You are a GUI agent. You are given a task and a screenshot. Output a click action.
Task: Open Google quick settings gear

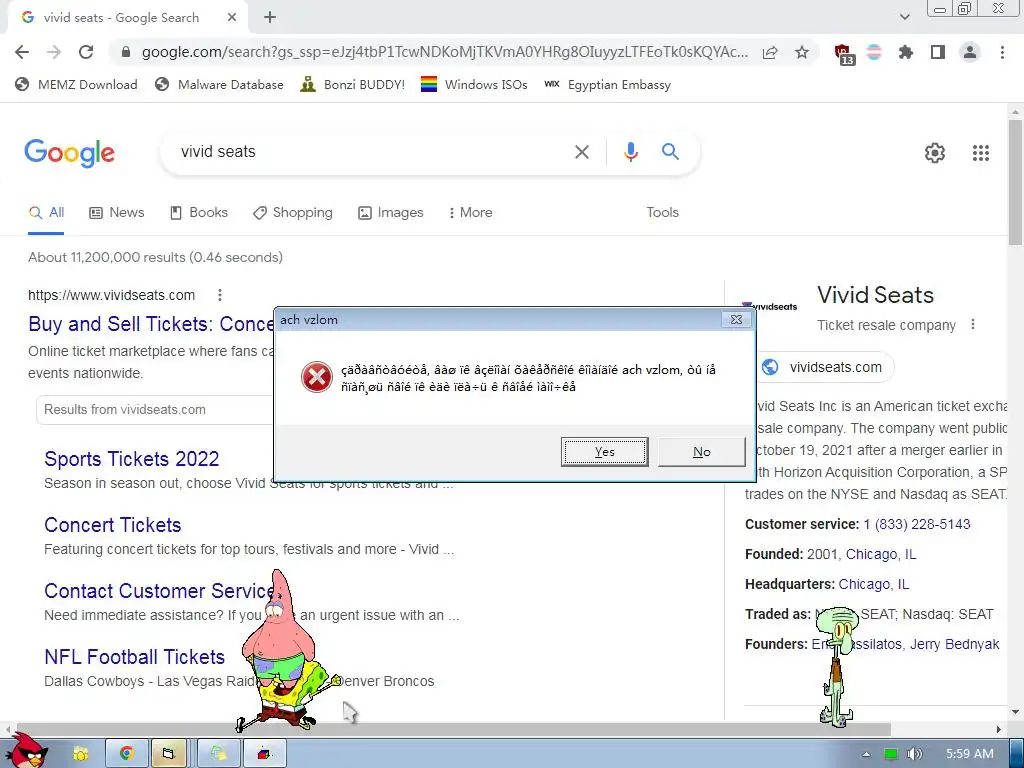click(x=935, y=153)
